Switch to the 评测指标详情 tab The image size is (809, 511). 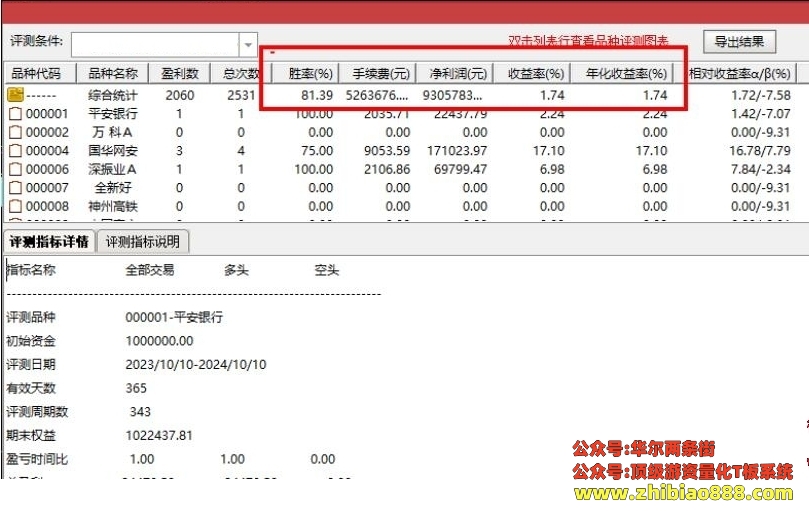(x=49, y=242)
